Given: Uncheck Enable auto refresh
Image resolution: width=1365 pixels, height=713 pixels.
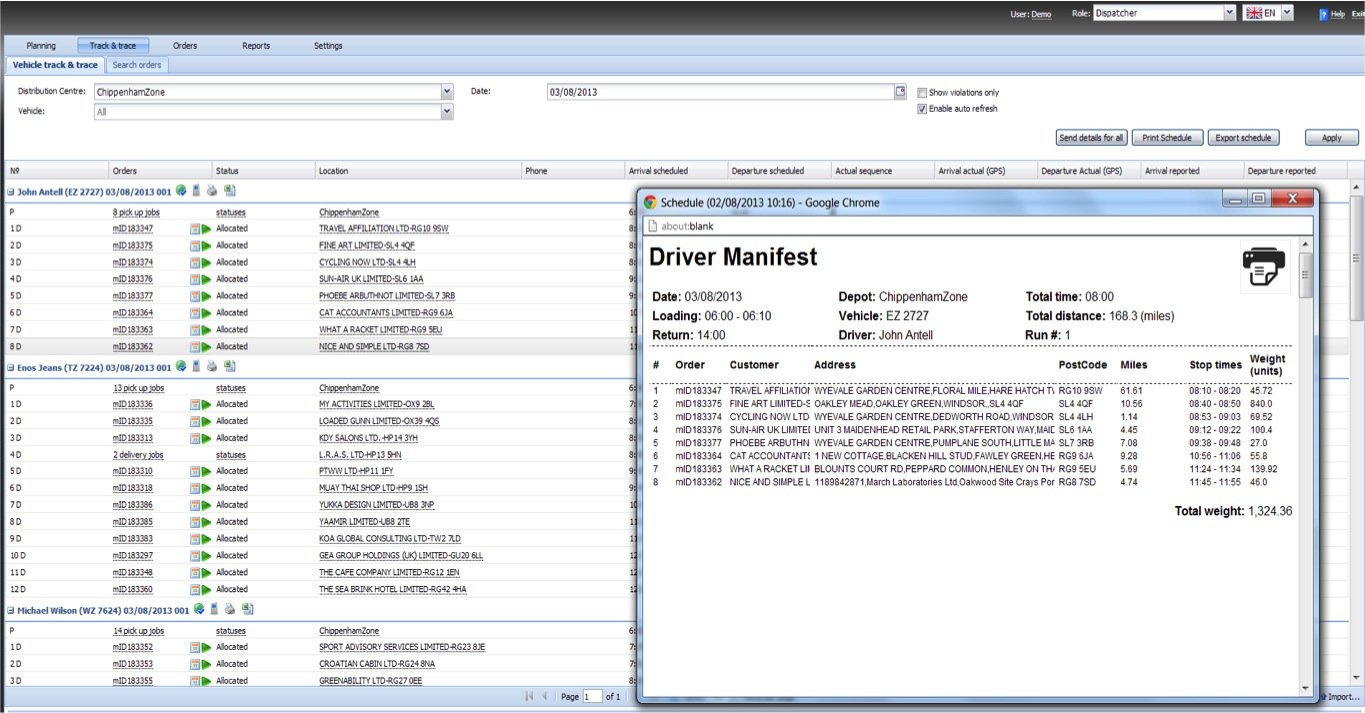Looking at the screenshot, I should 922,109.
